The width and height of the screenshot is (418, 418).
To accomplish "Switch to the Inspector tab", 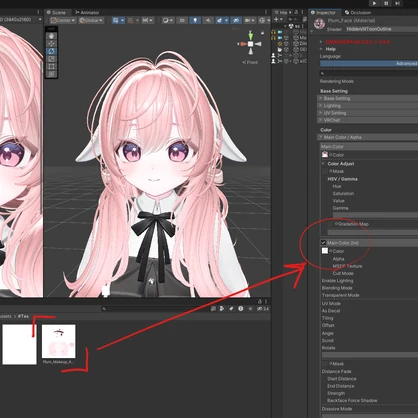I will (x=323, y=12).
